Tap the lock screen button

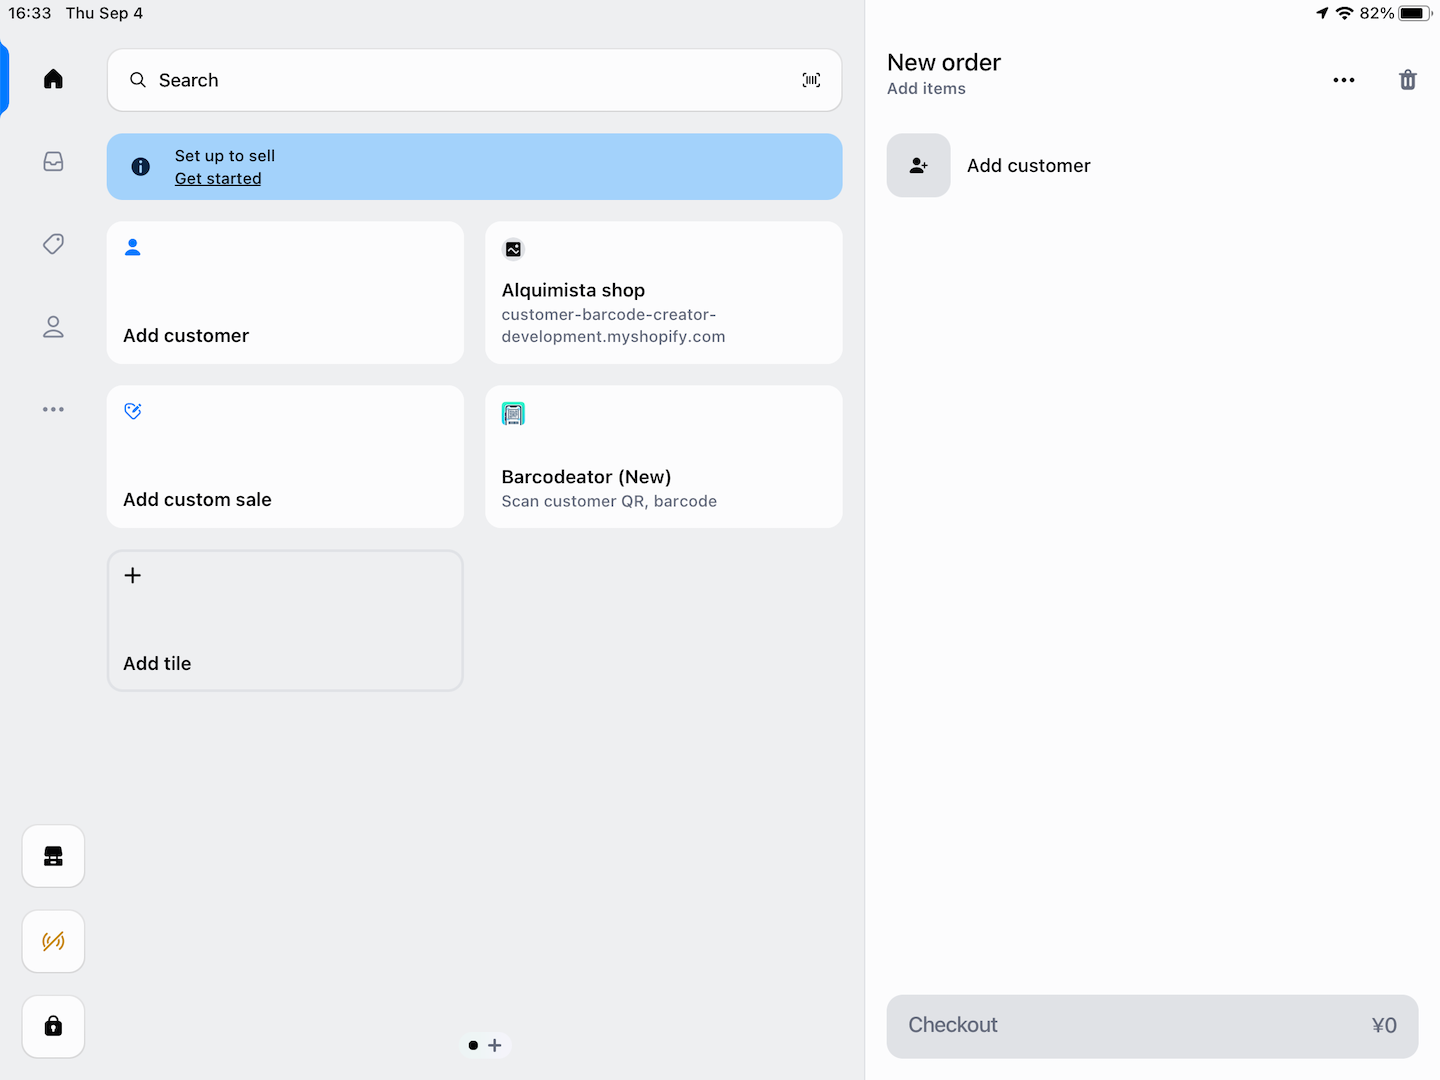click(54, 1026)
